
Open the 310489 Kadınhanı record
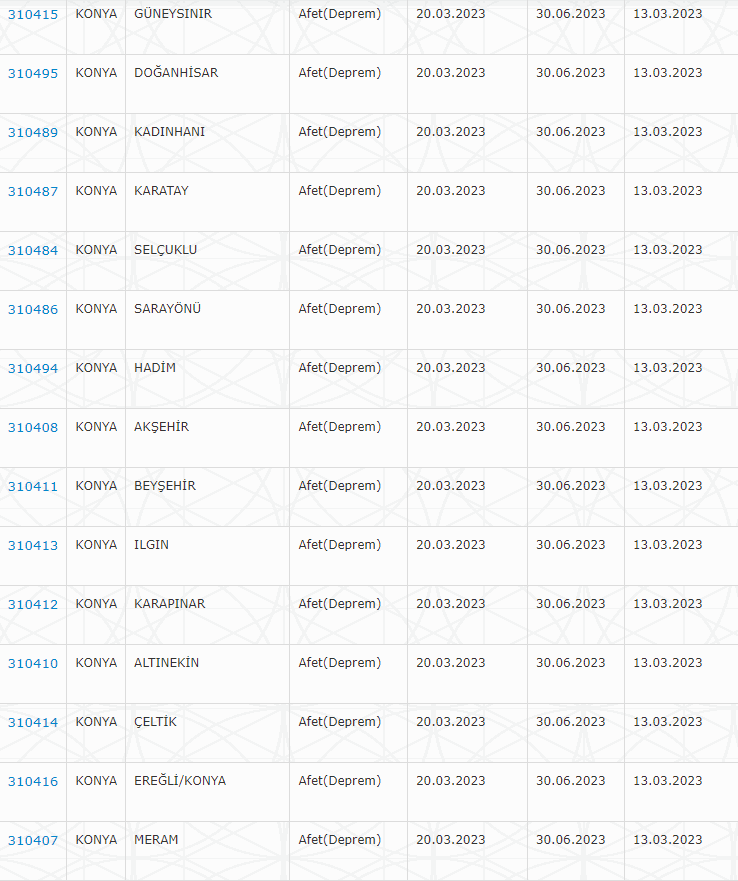tap(33, 133)
